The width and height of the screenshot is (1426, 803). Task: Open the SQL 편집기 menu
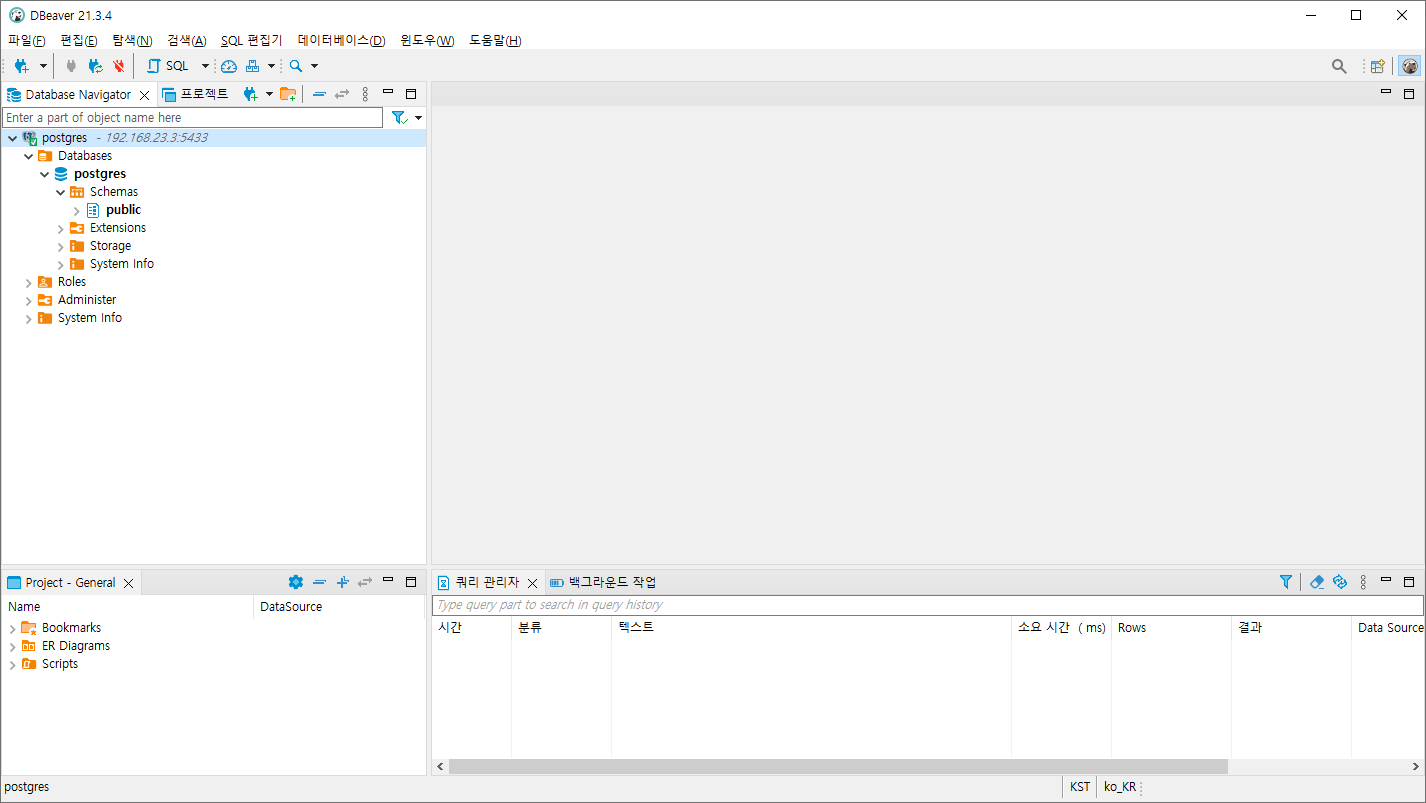pyautogui.click(x=251, y=41)
